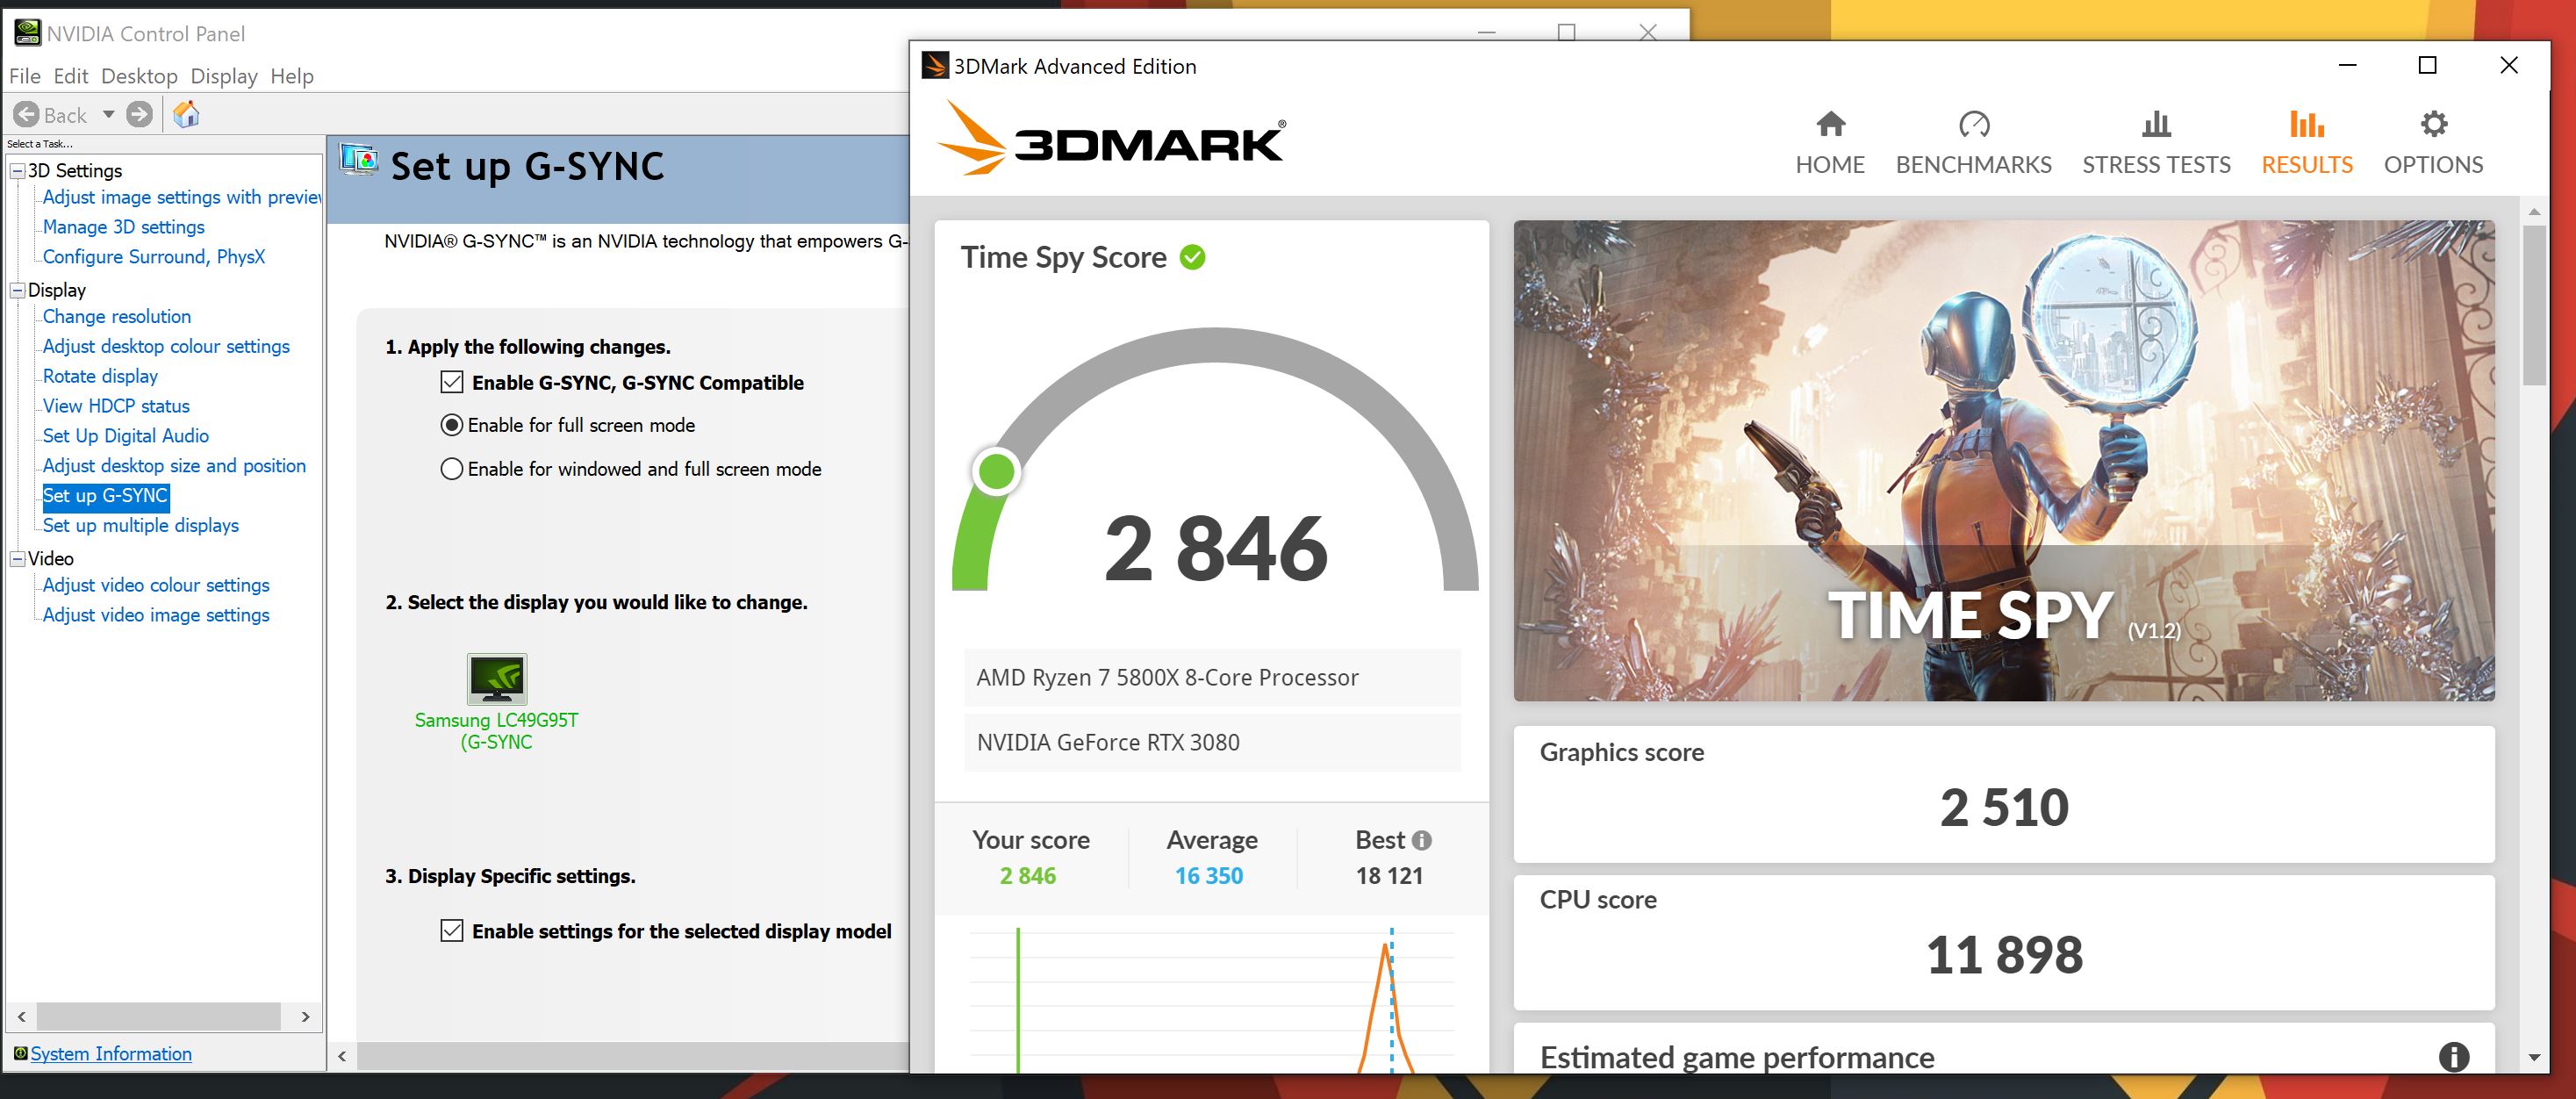Open Adjust desktop colour settings
The height and width of the screenshot is (1099, 2576).
click(x=166, y=346)
